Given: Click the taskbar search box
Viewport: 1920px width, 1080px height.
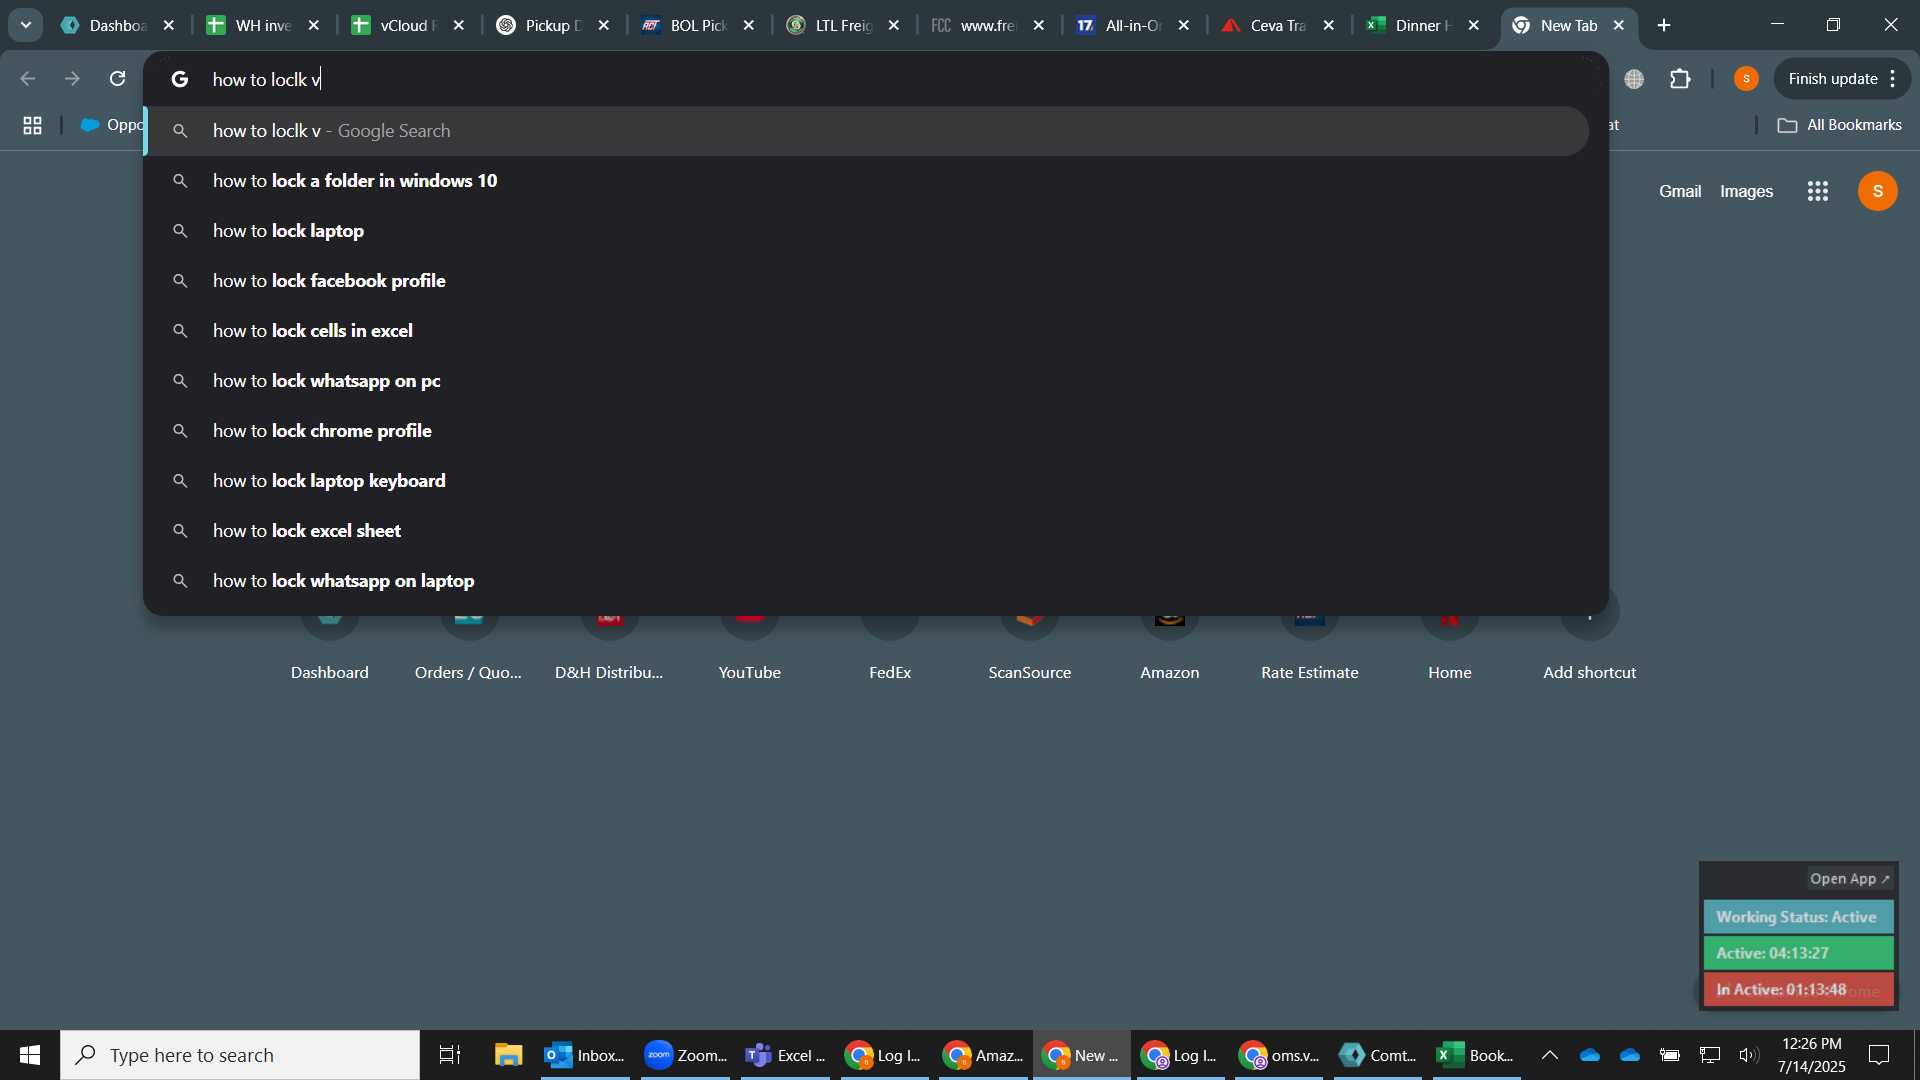Looking at the screenshot, I should (240, 1055).
